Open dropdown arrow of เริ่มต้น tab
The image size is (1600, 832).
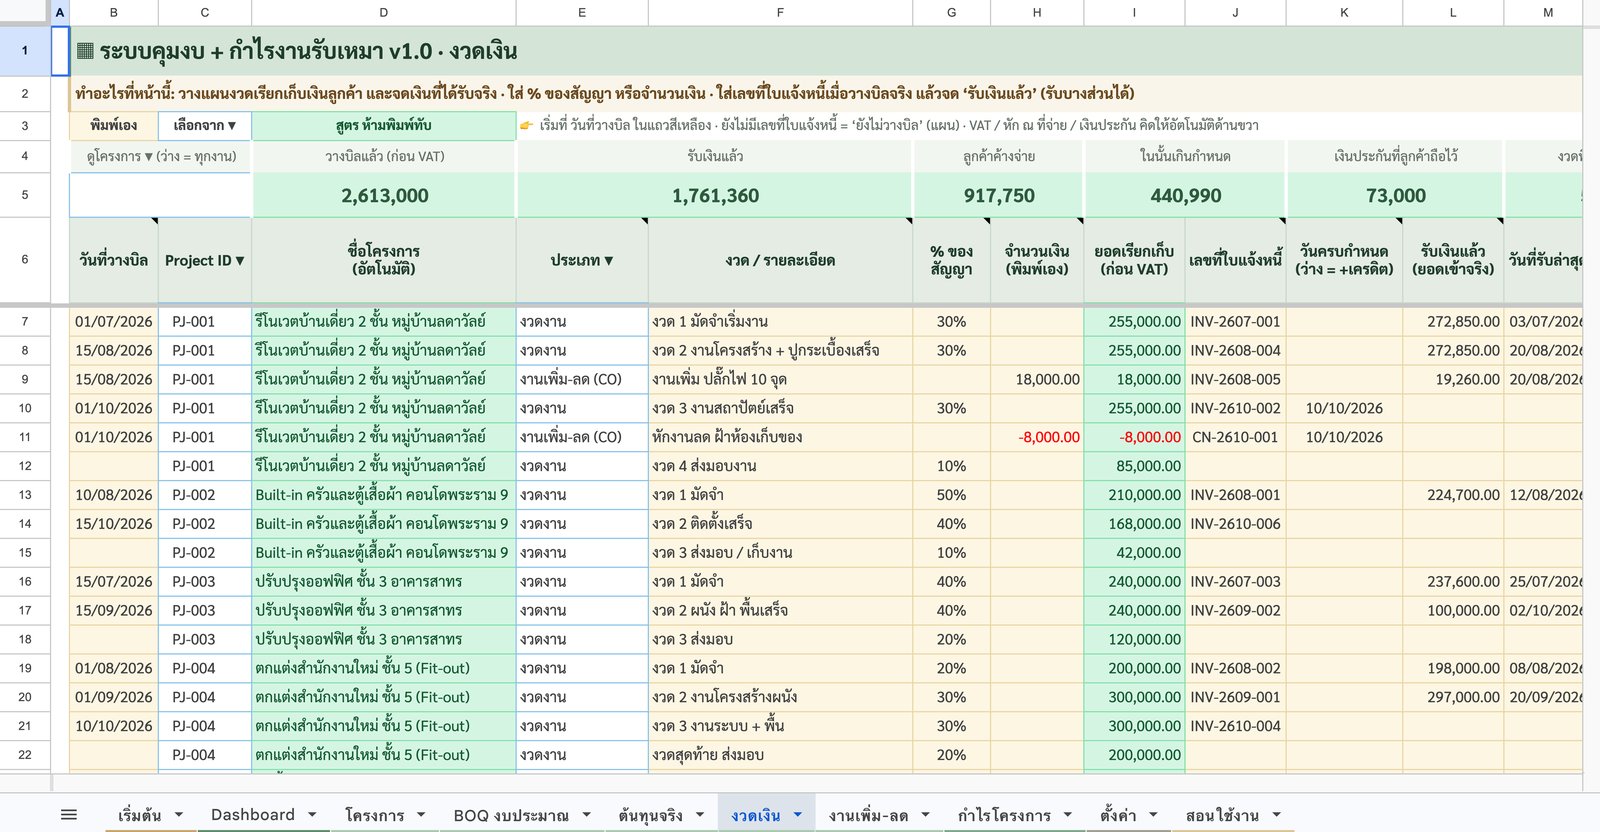click(x=179, y=815)
